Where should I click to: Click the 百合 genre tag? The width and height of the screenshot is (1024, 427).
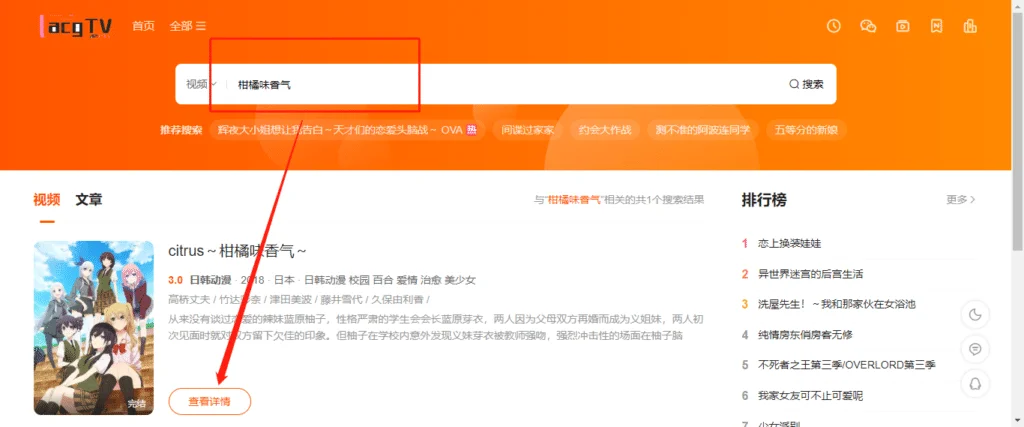pyautogui.click(x=383, y=280)
